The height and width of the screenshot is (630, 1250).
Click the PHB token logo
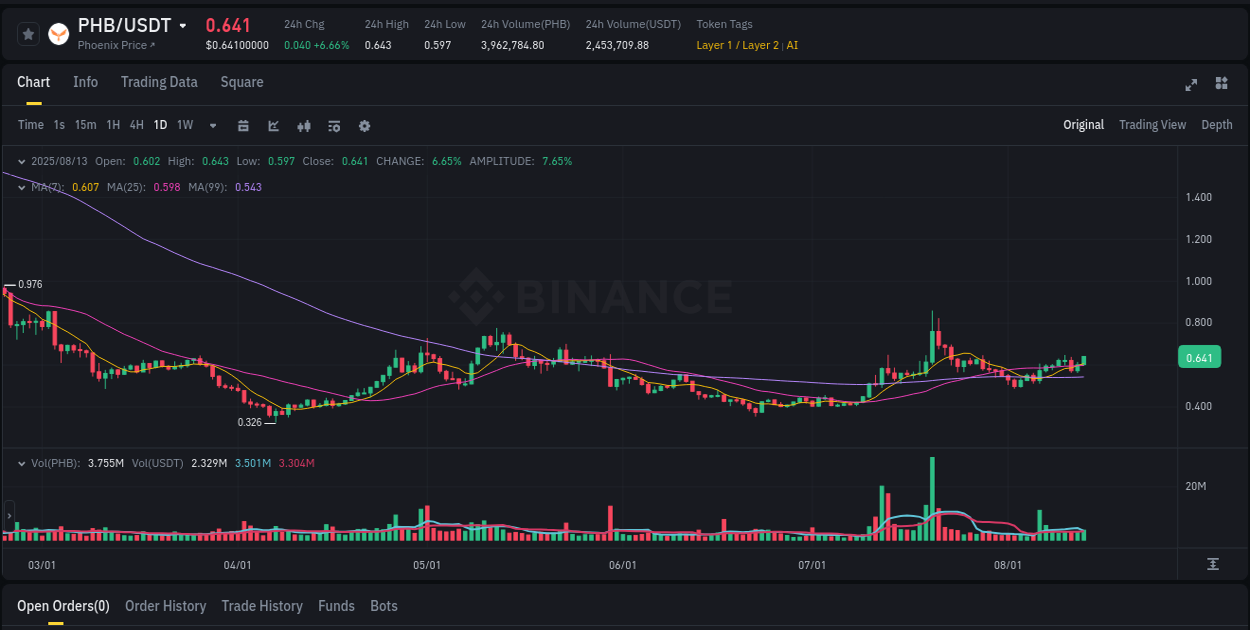coord(58,33)
